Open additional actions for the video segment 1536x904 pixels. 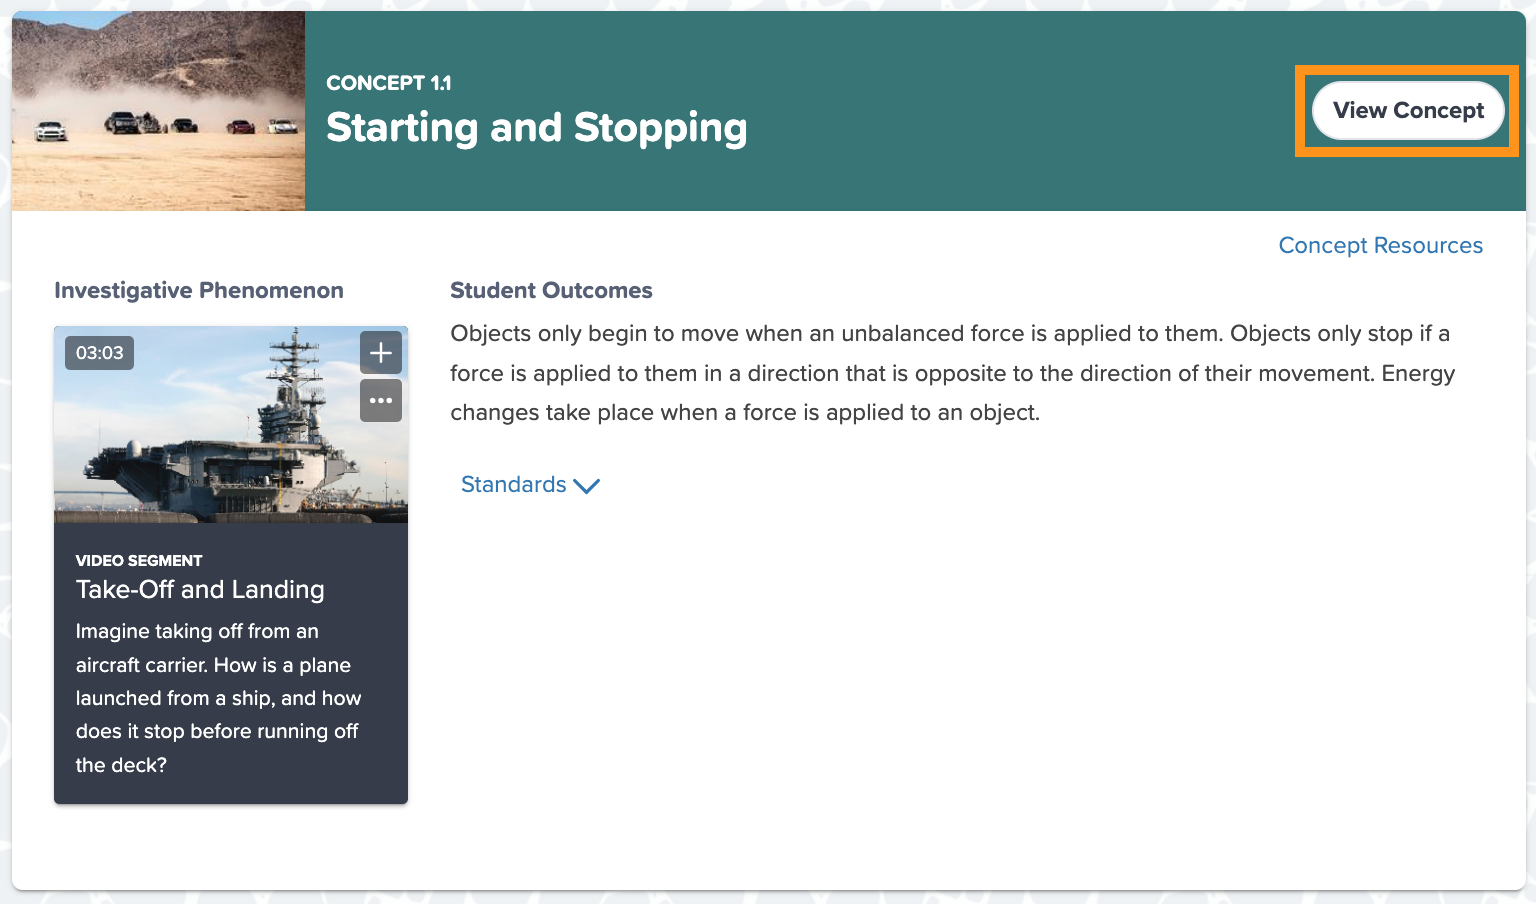tap(380, 400)
